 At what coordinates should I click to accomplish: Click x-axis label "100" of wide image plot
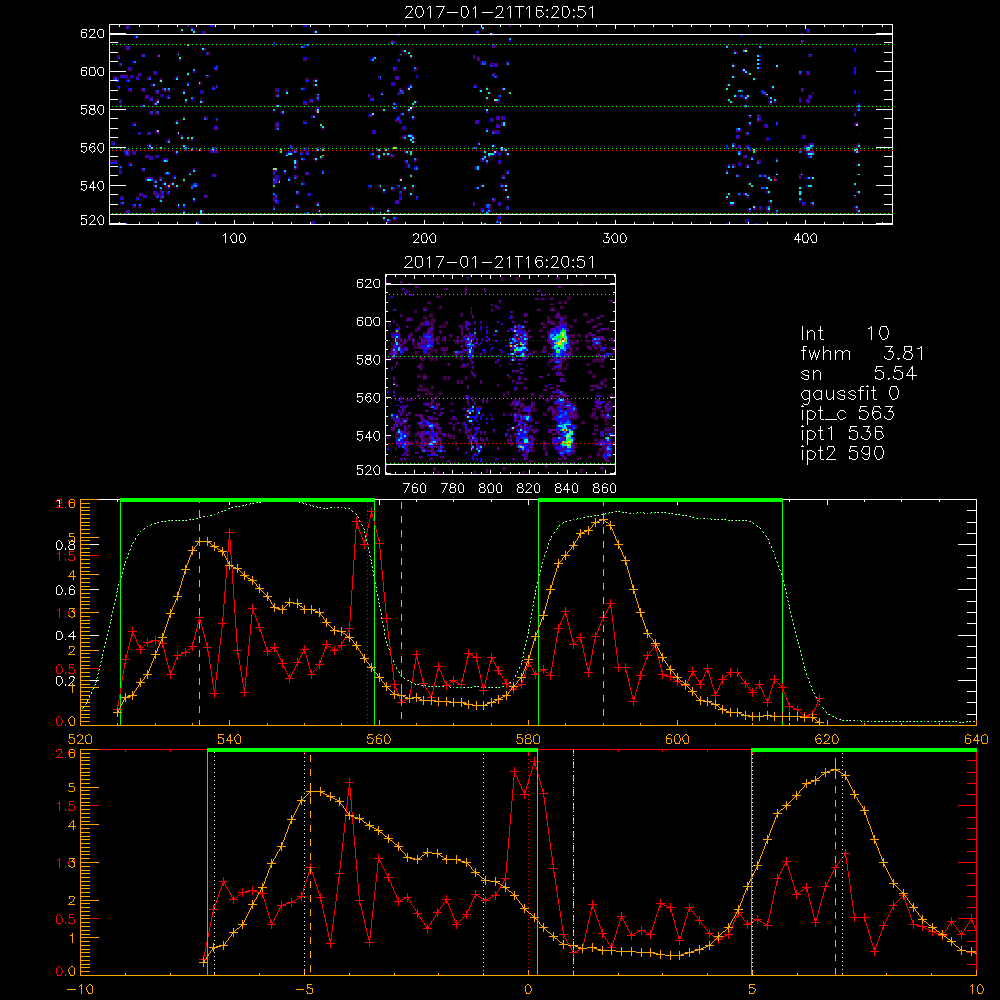(x=234, y=239)
